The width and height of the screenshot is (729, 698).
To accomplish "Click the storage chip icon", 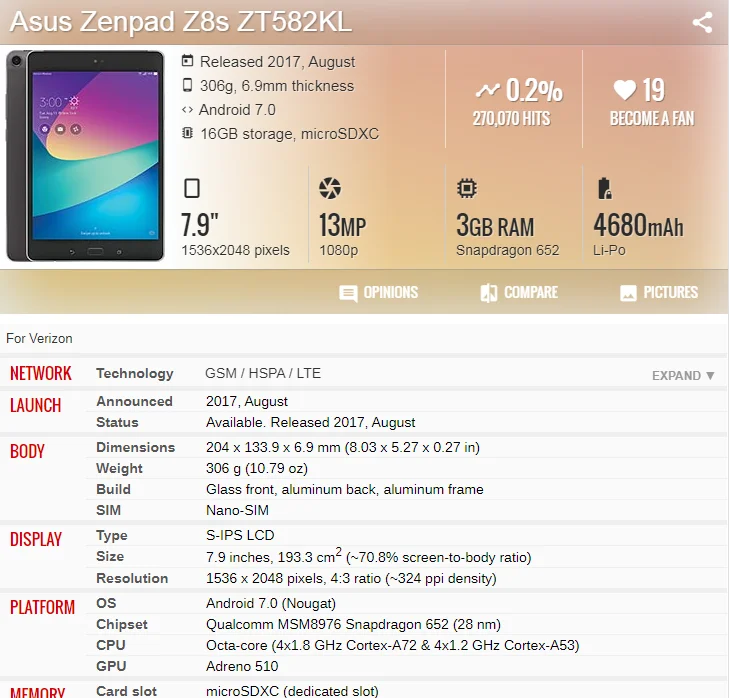I will pos(187,133).
